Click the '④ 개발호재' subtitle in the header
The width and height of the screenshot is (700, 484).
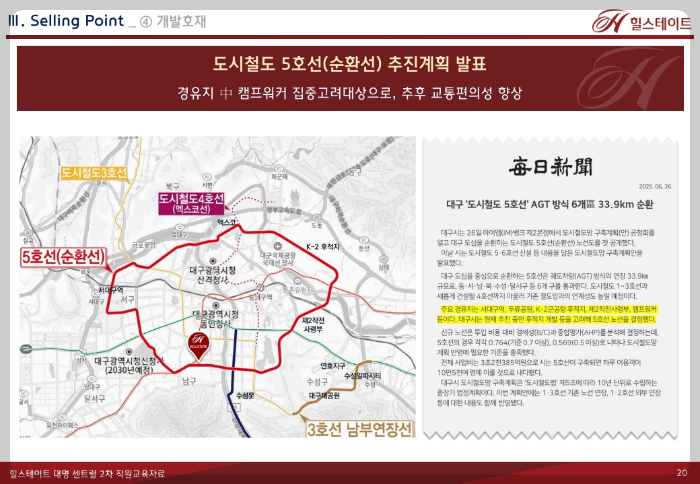pos(173,21)
